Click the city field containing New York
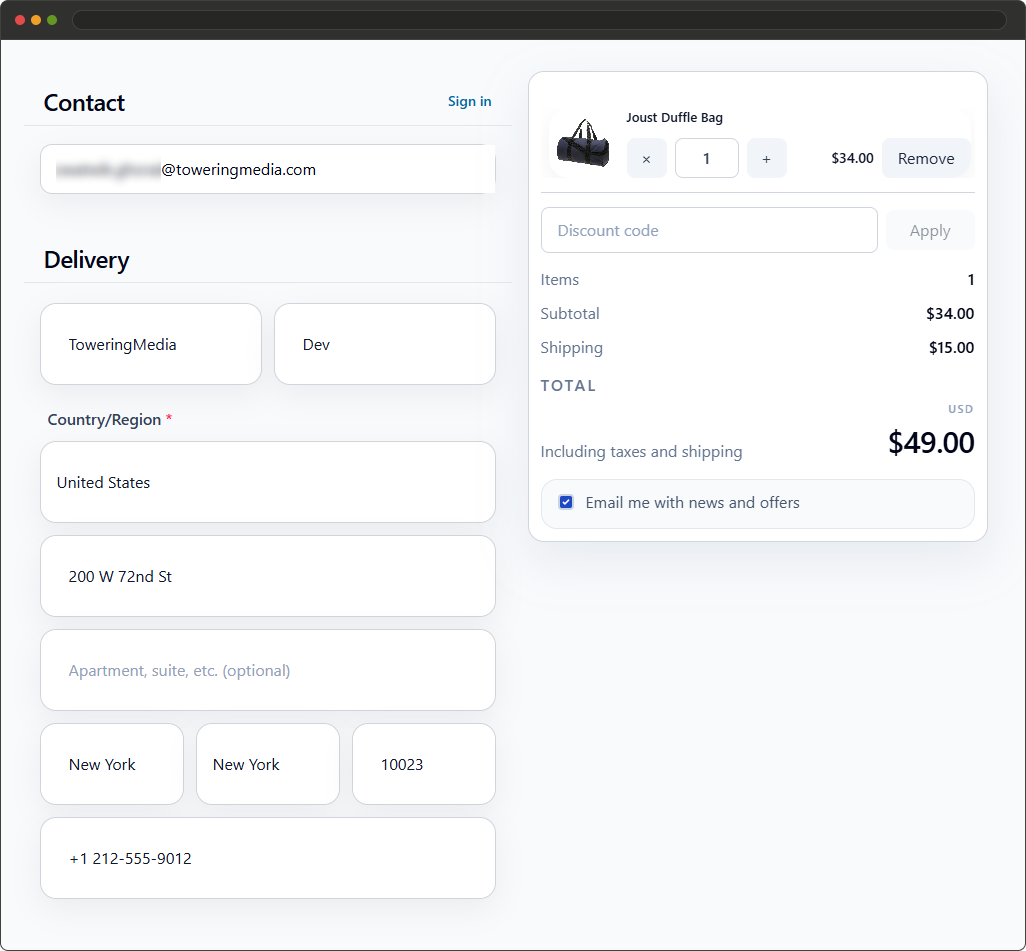 [112, 764]
